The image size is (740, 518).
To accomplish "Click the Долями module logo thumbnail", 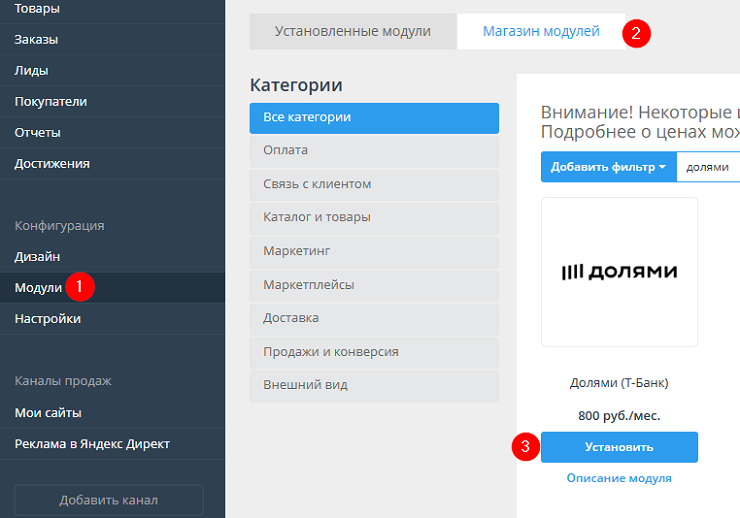I will (x=619, y=272).
